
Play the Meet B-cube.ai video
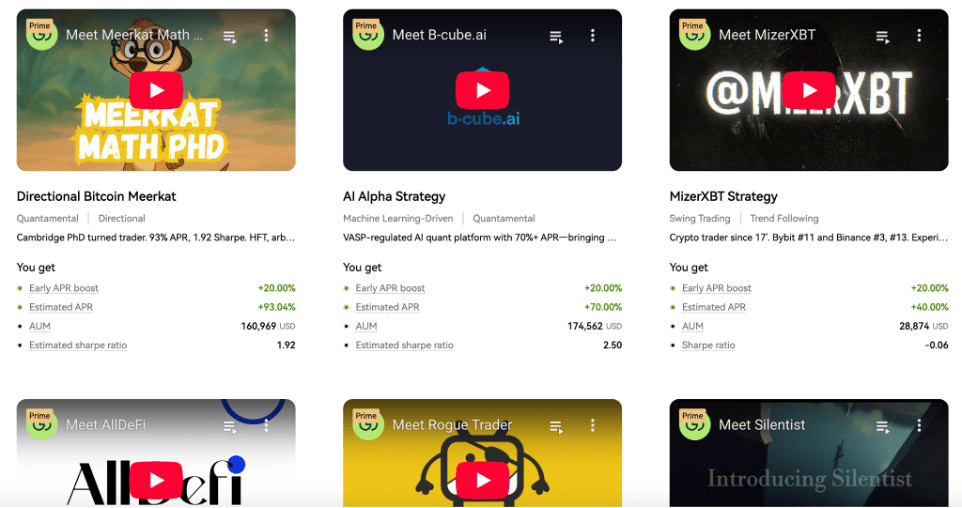click(482, 90)
